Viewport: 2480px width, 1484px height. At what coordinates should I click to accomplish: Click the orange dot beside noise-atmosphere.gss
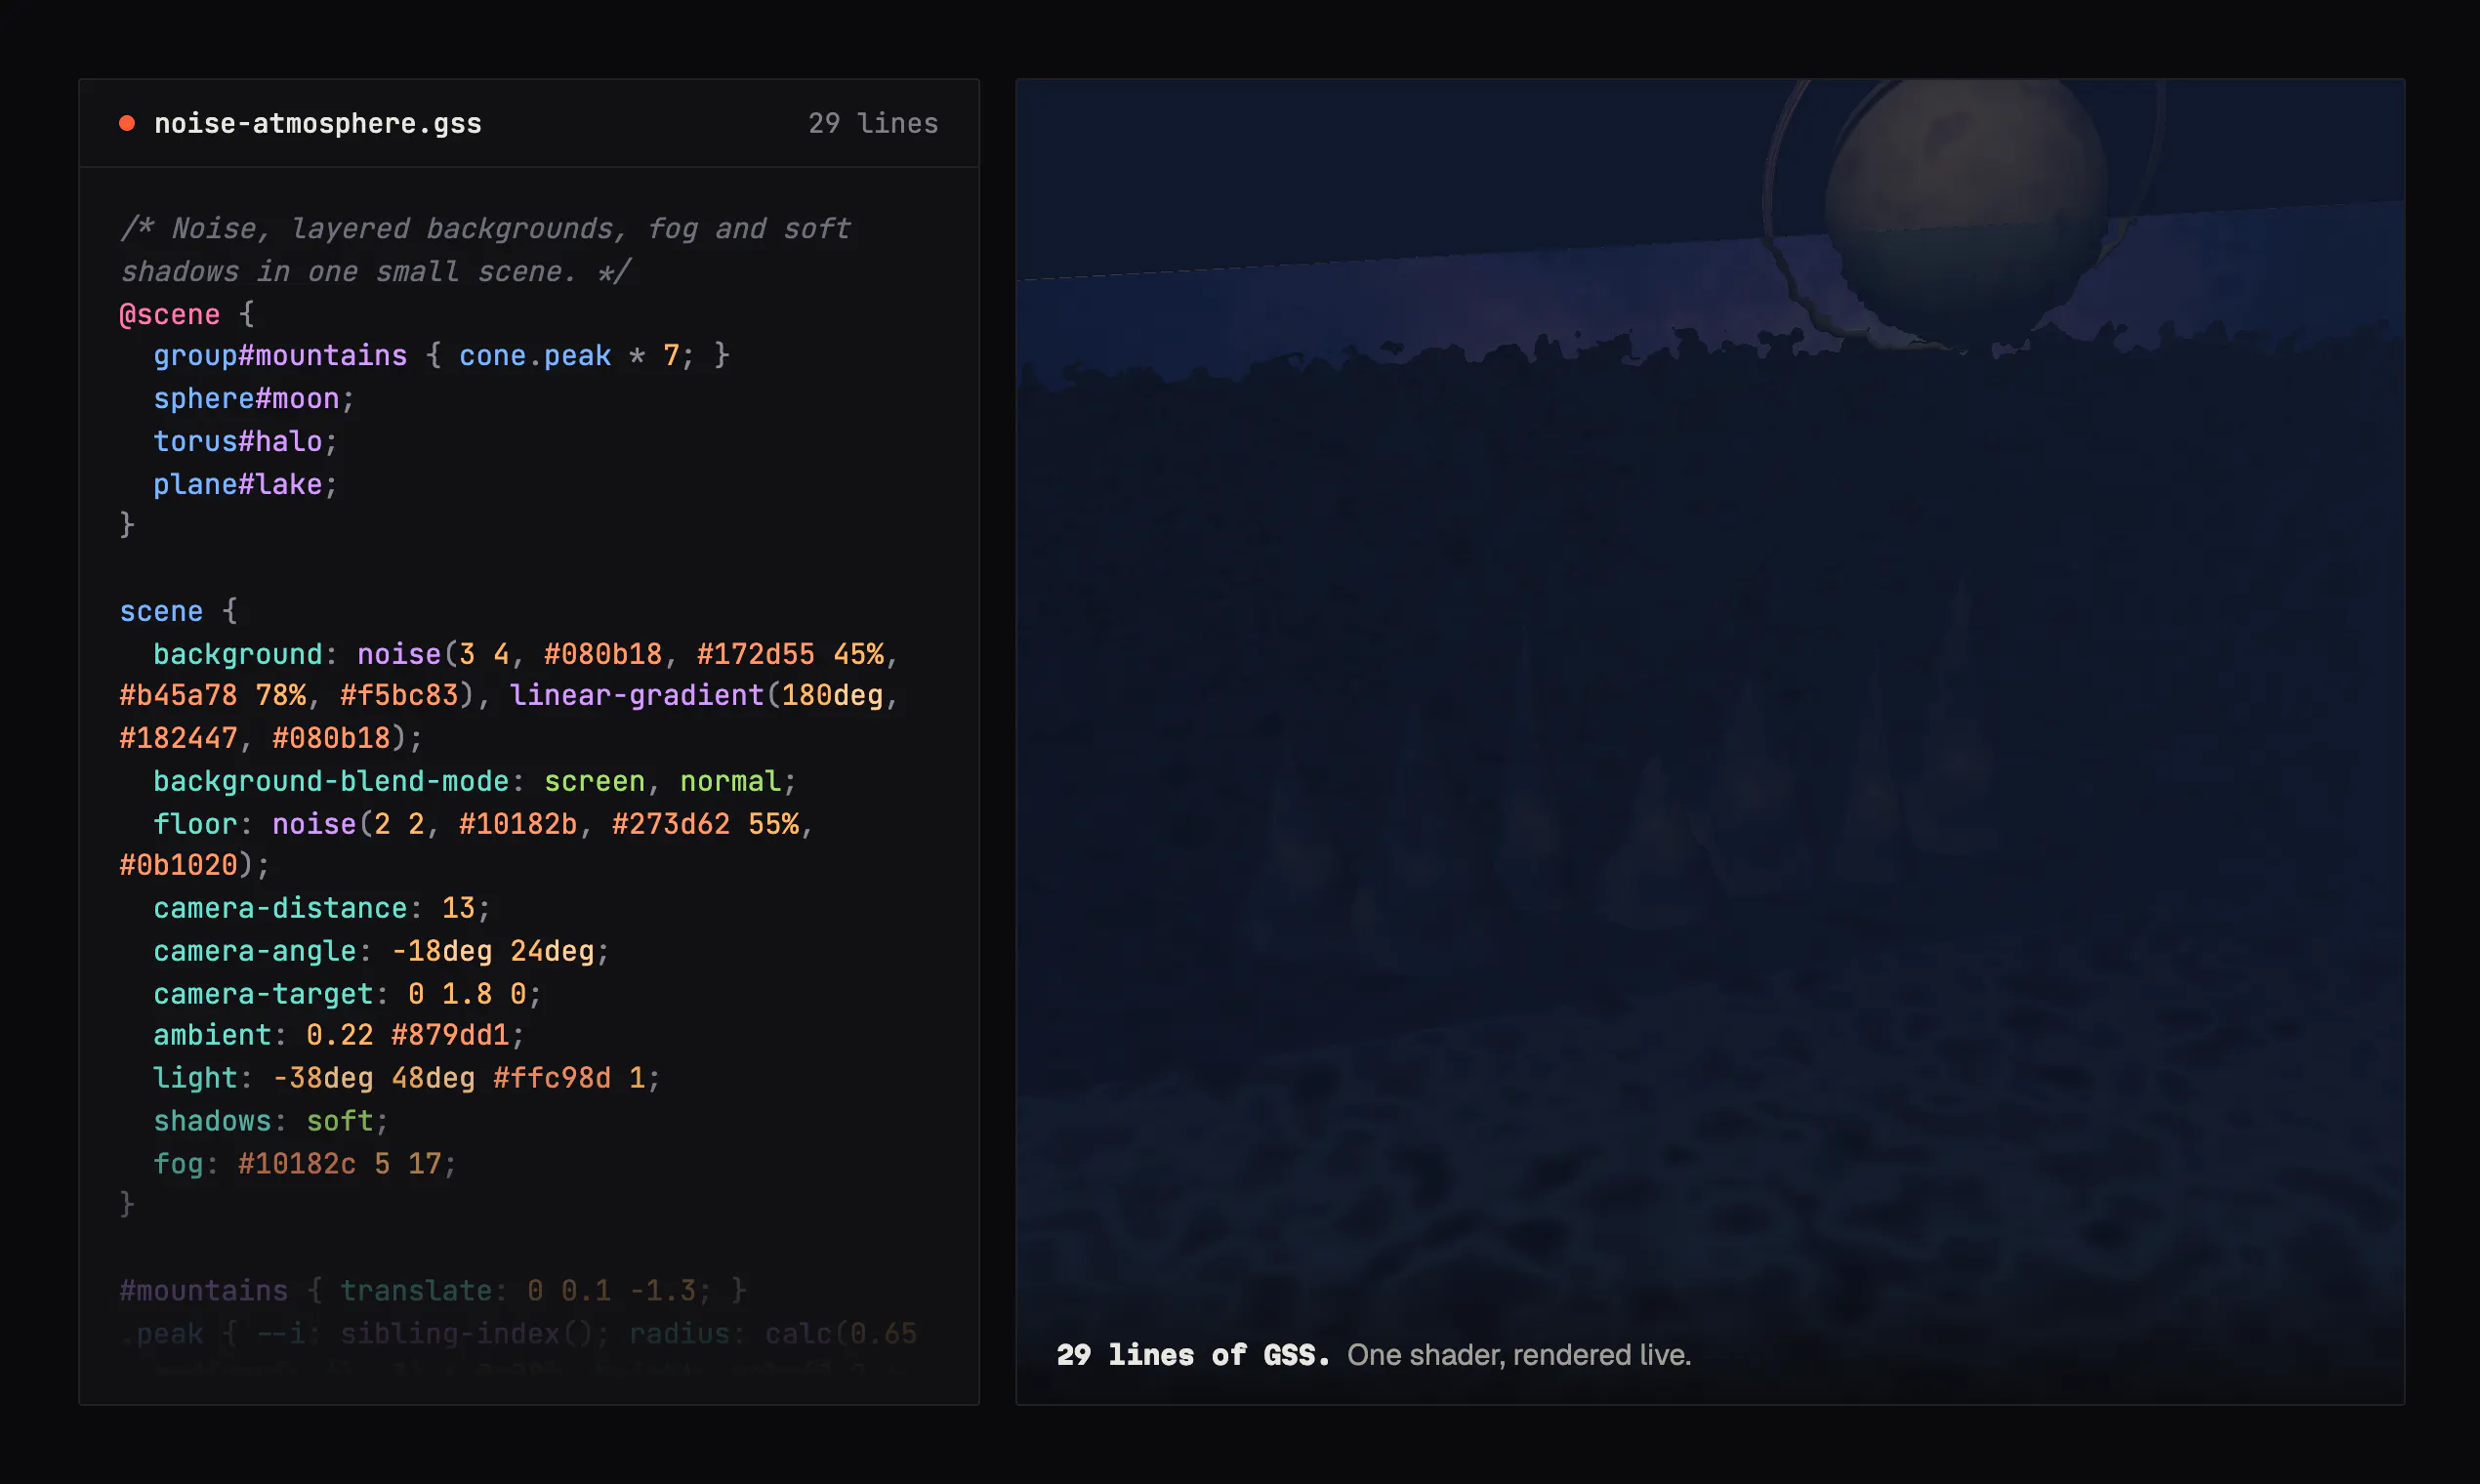click(127, 123)
